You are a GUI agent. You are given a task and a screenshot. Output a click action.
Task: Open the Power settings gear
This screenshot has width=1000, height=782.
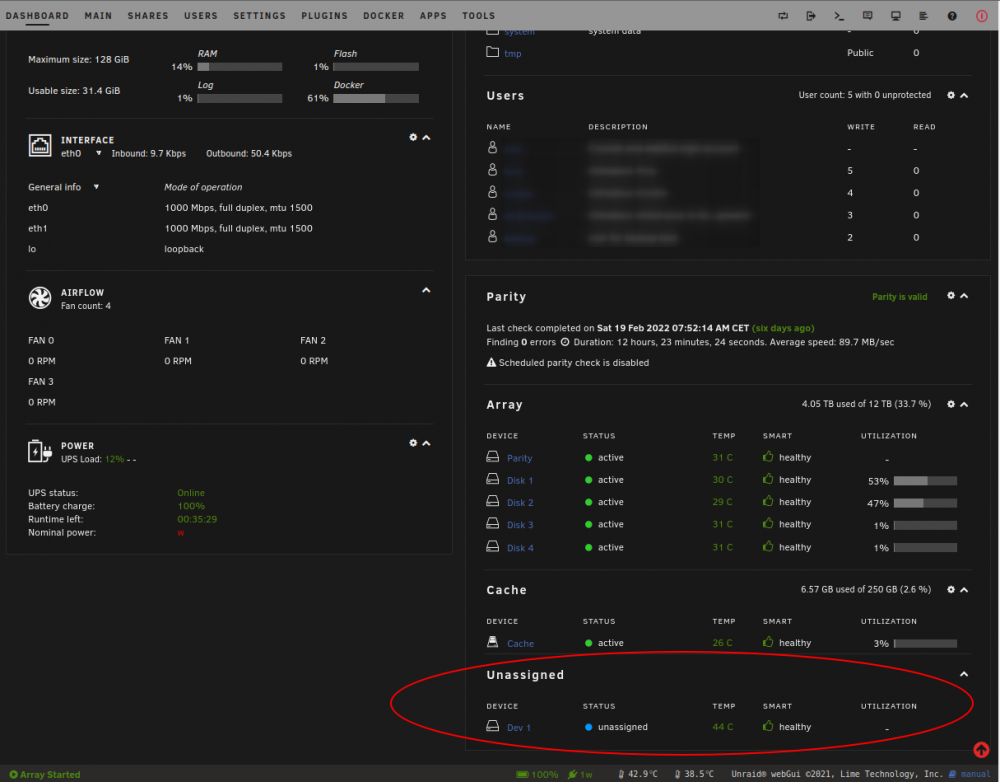point(413,443)
